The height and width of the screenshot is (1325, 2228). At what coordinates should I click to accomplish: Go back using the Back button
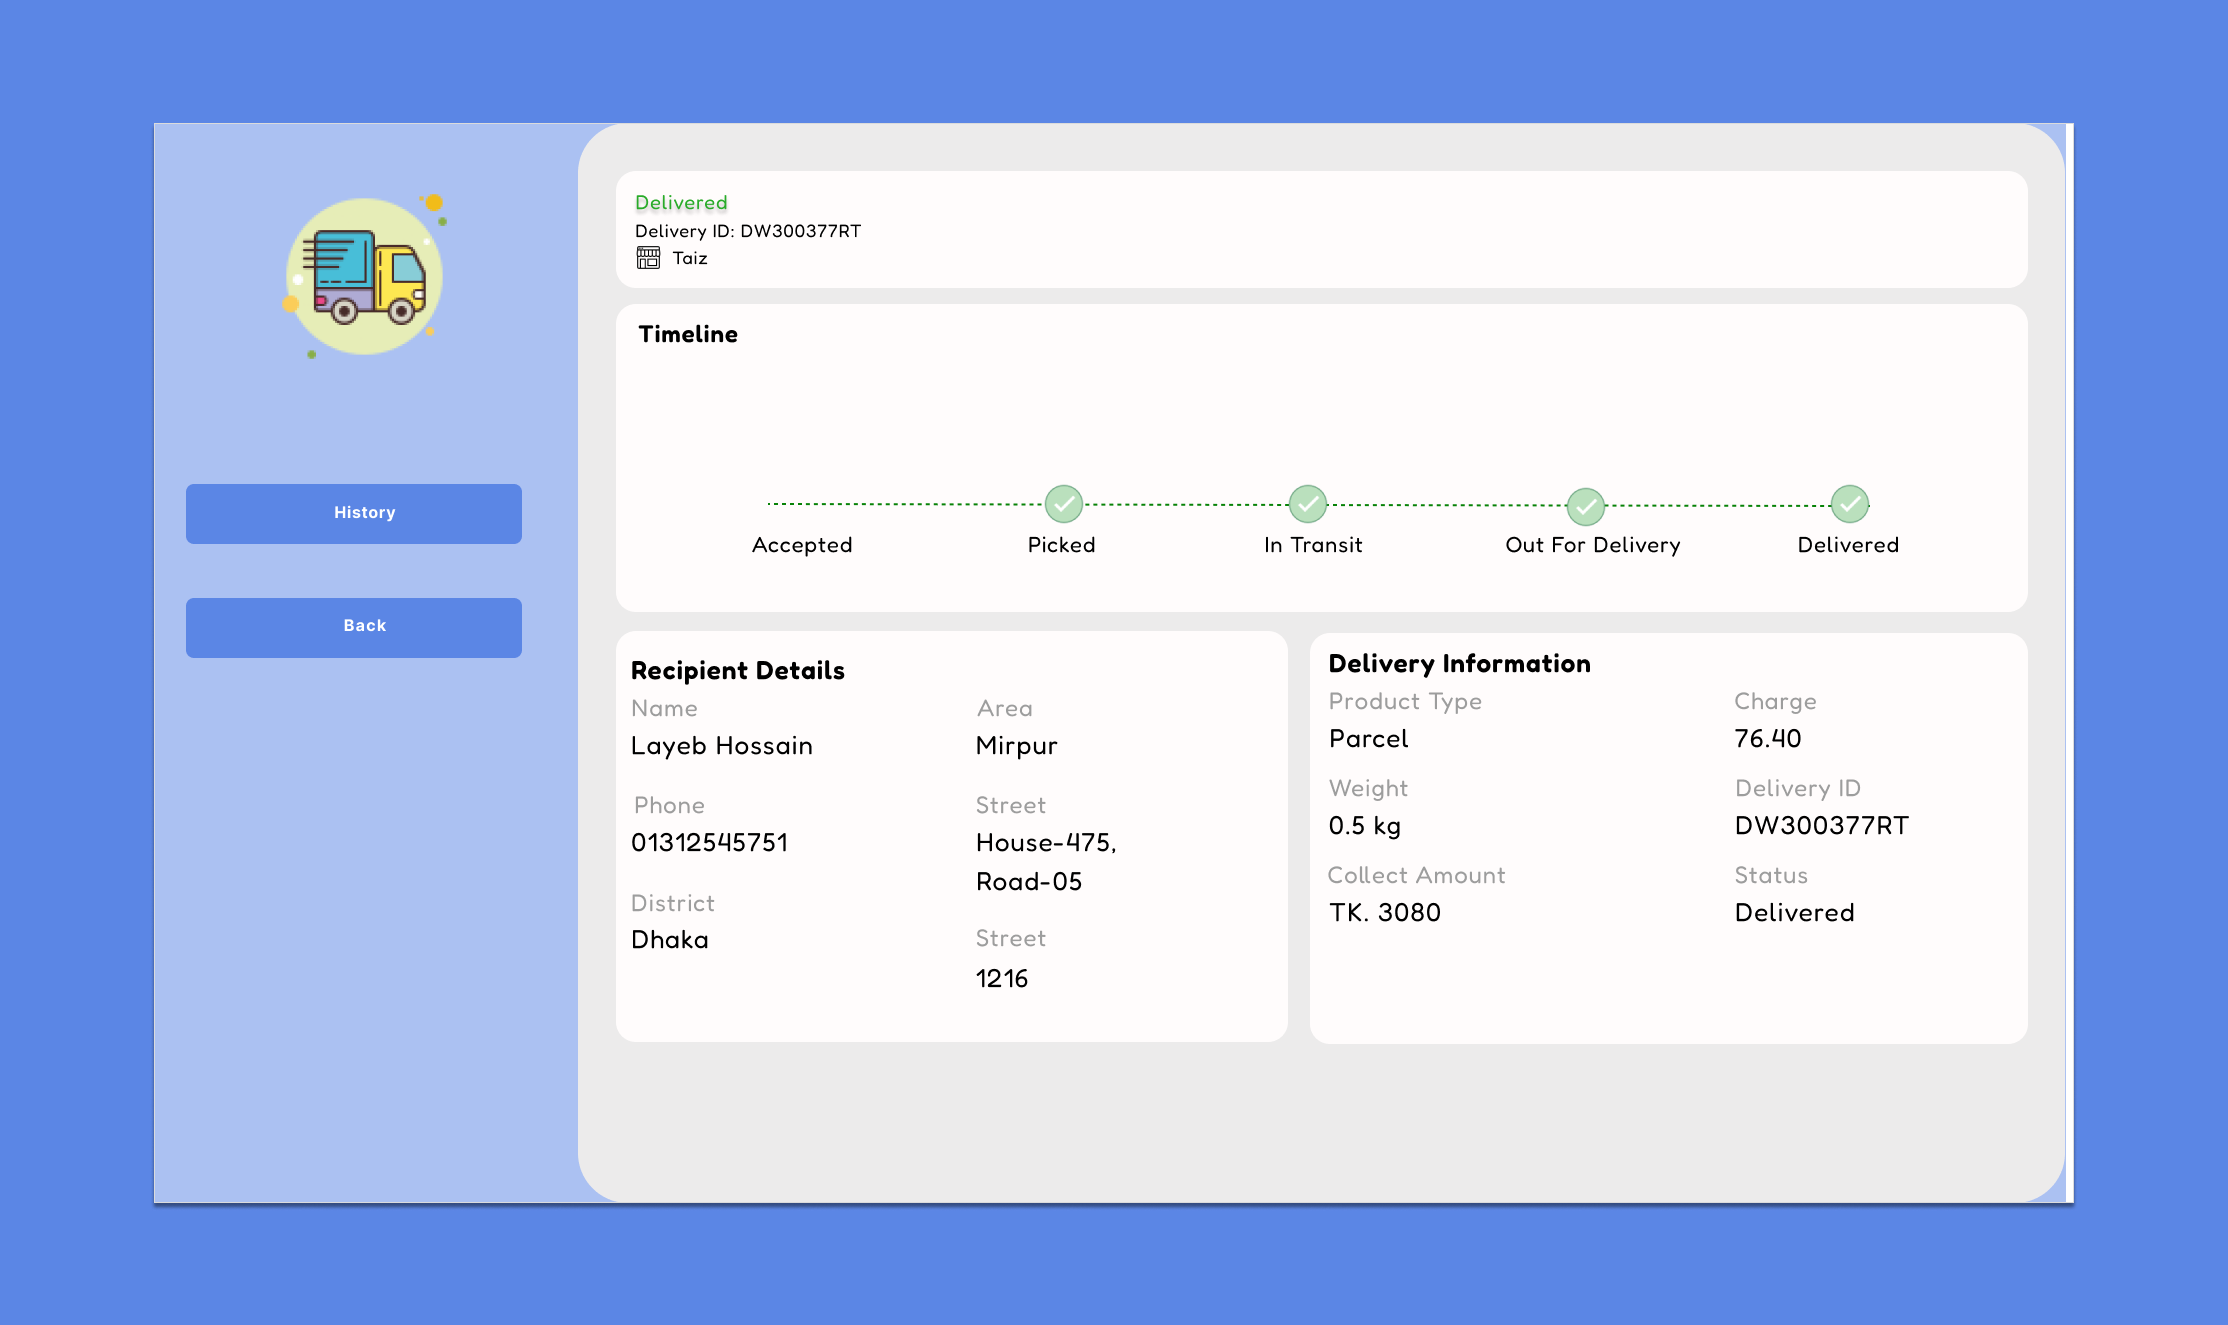click(354, 627)
